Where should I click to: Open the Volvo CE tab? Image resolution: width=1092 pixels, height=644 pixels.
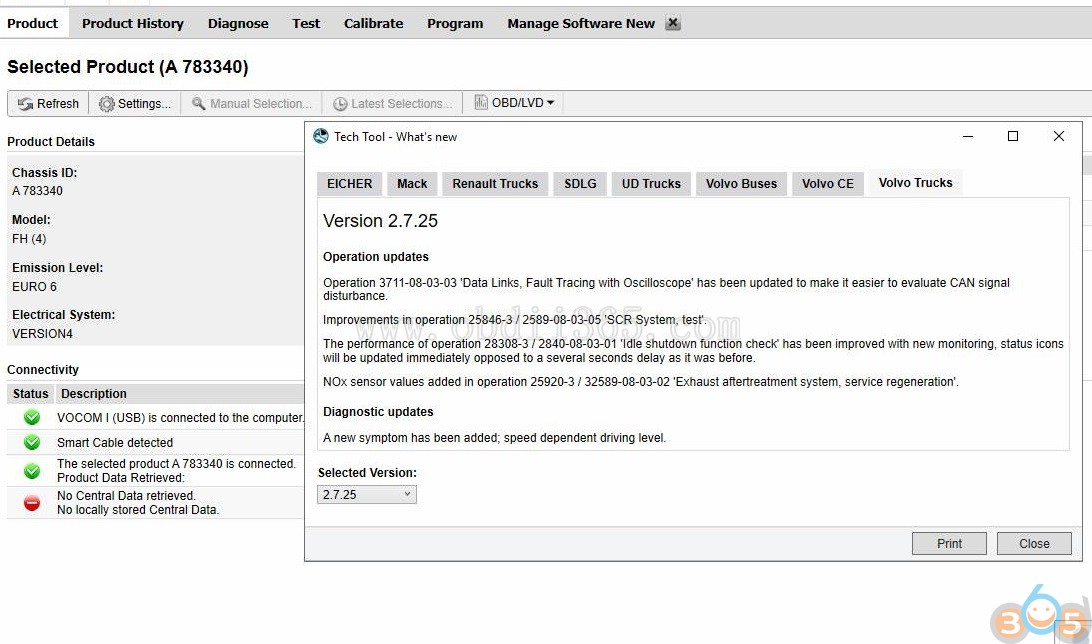827,184
